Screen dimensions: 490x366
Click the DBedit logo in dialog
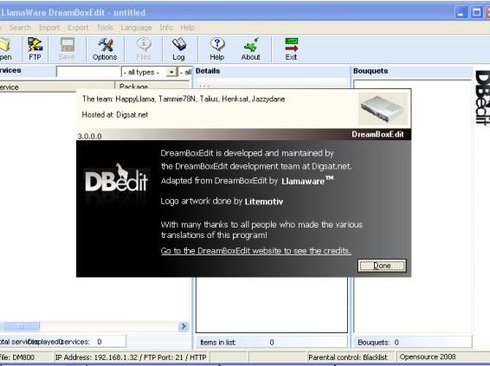tap(116, 179)
